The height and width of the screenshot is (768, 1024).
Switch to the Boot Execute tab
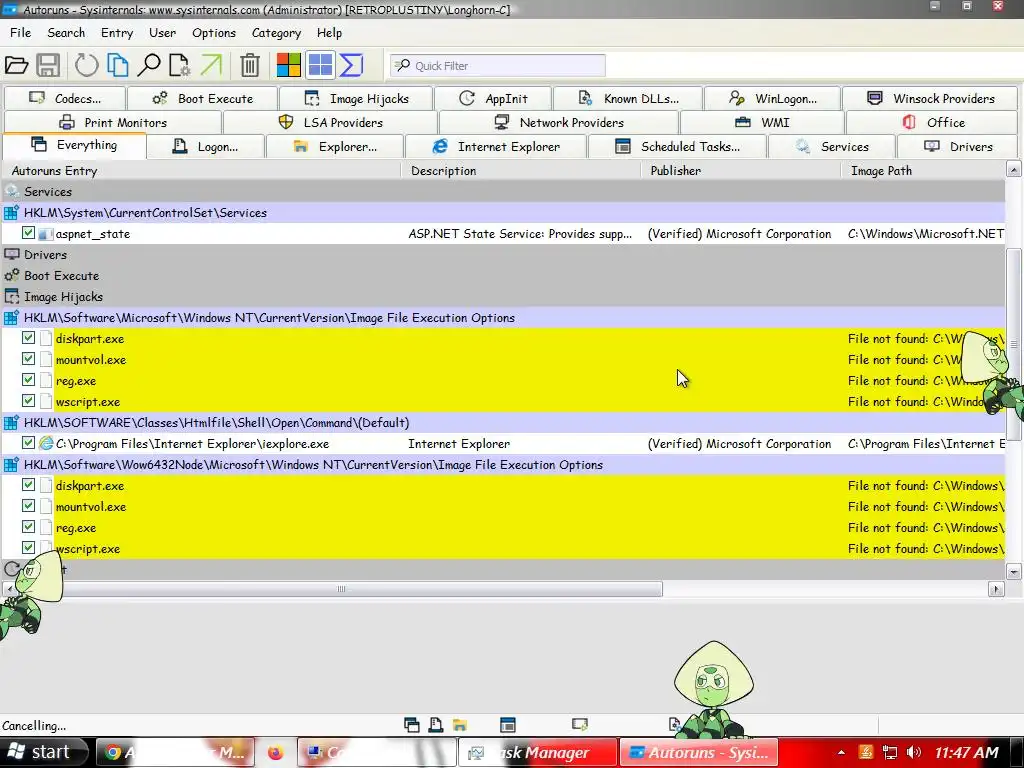202,99
